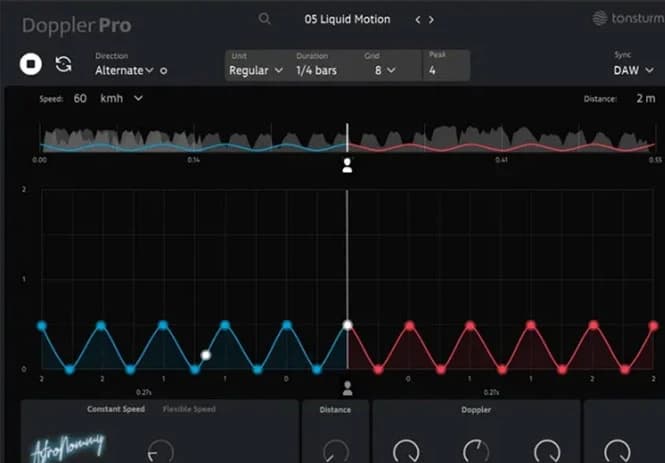665x463 pixels.
Task: Select the white center node on playhead
Action: [x=347, y=325]
